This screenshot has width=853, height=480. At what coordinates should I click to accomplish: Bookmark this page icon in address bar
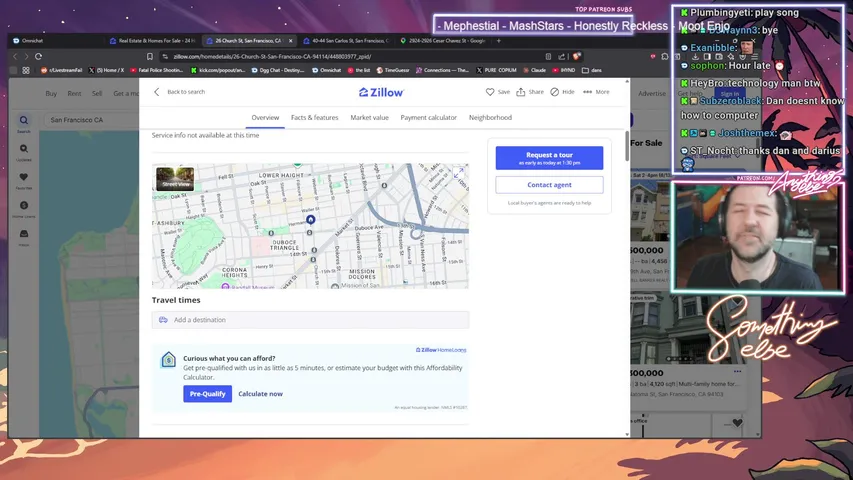pos(150,57)
